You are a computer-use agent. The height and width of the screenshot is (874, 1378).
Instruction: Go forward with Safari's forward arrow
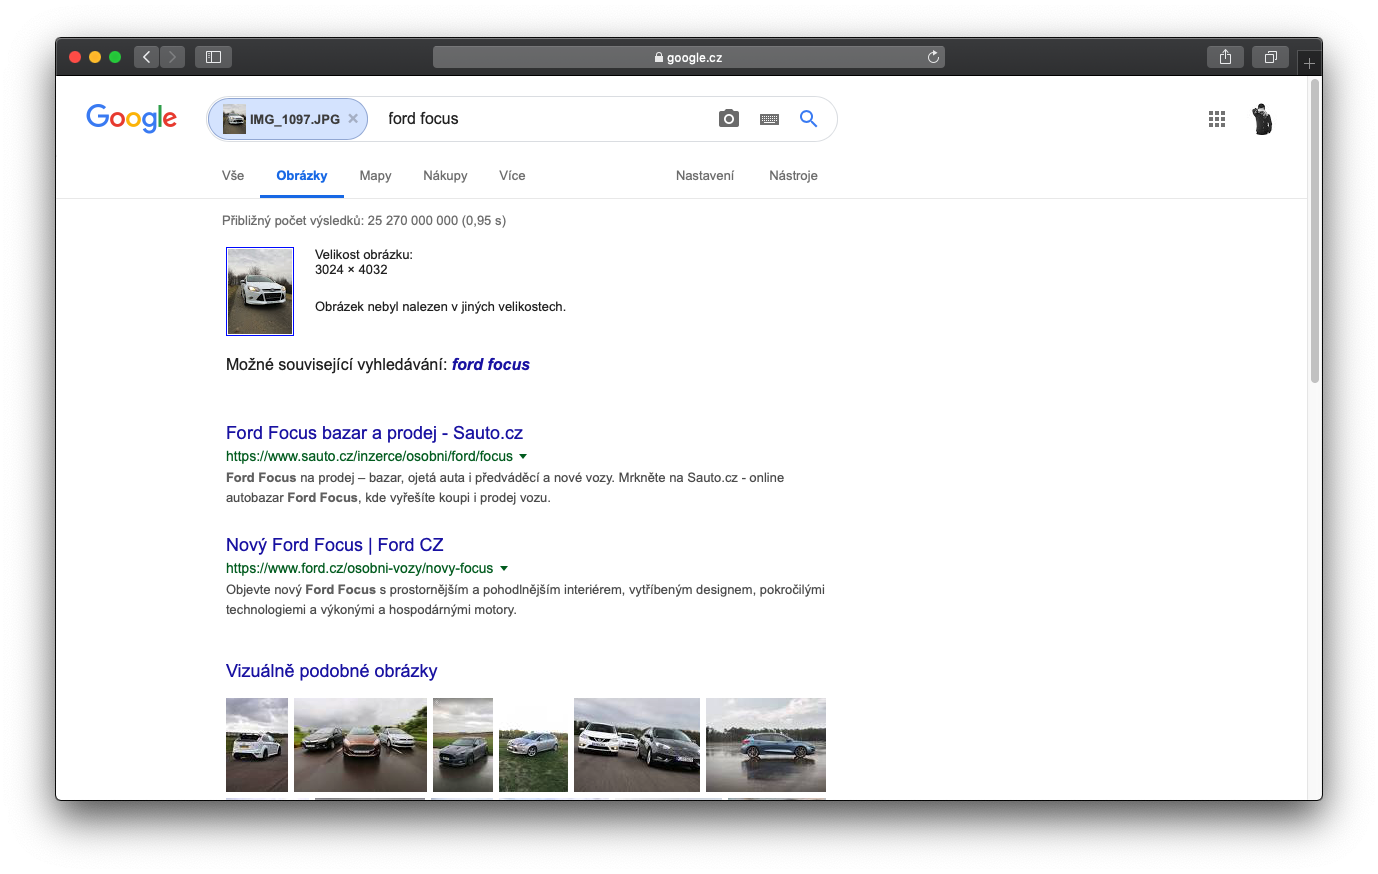coord(172,57)
